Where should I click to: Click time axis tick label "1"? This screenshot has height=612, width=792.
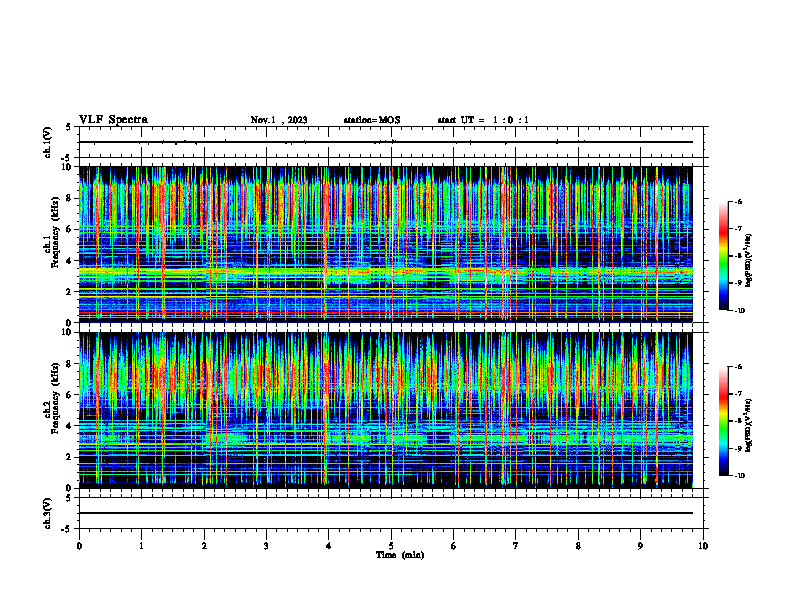[141, 546]
